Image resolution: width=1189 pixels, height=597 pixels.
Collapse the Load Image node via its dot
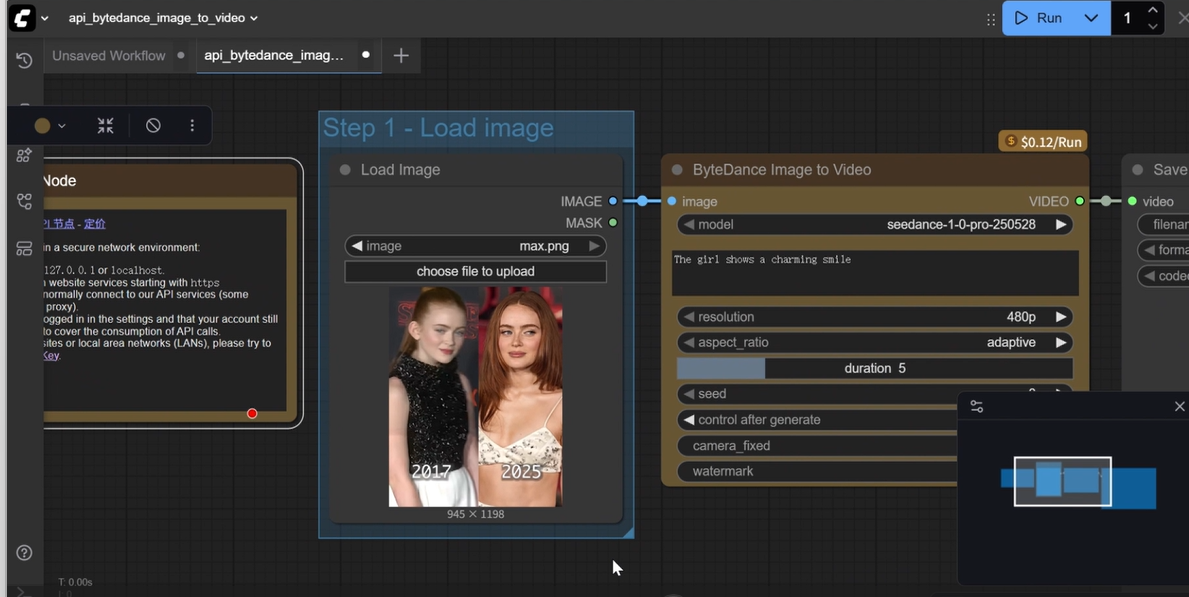(345, 170)
